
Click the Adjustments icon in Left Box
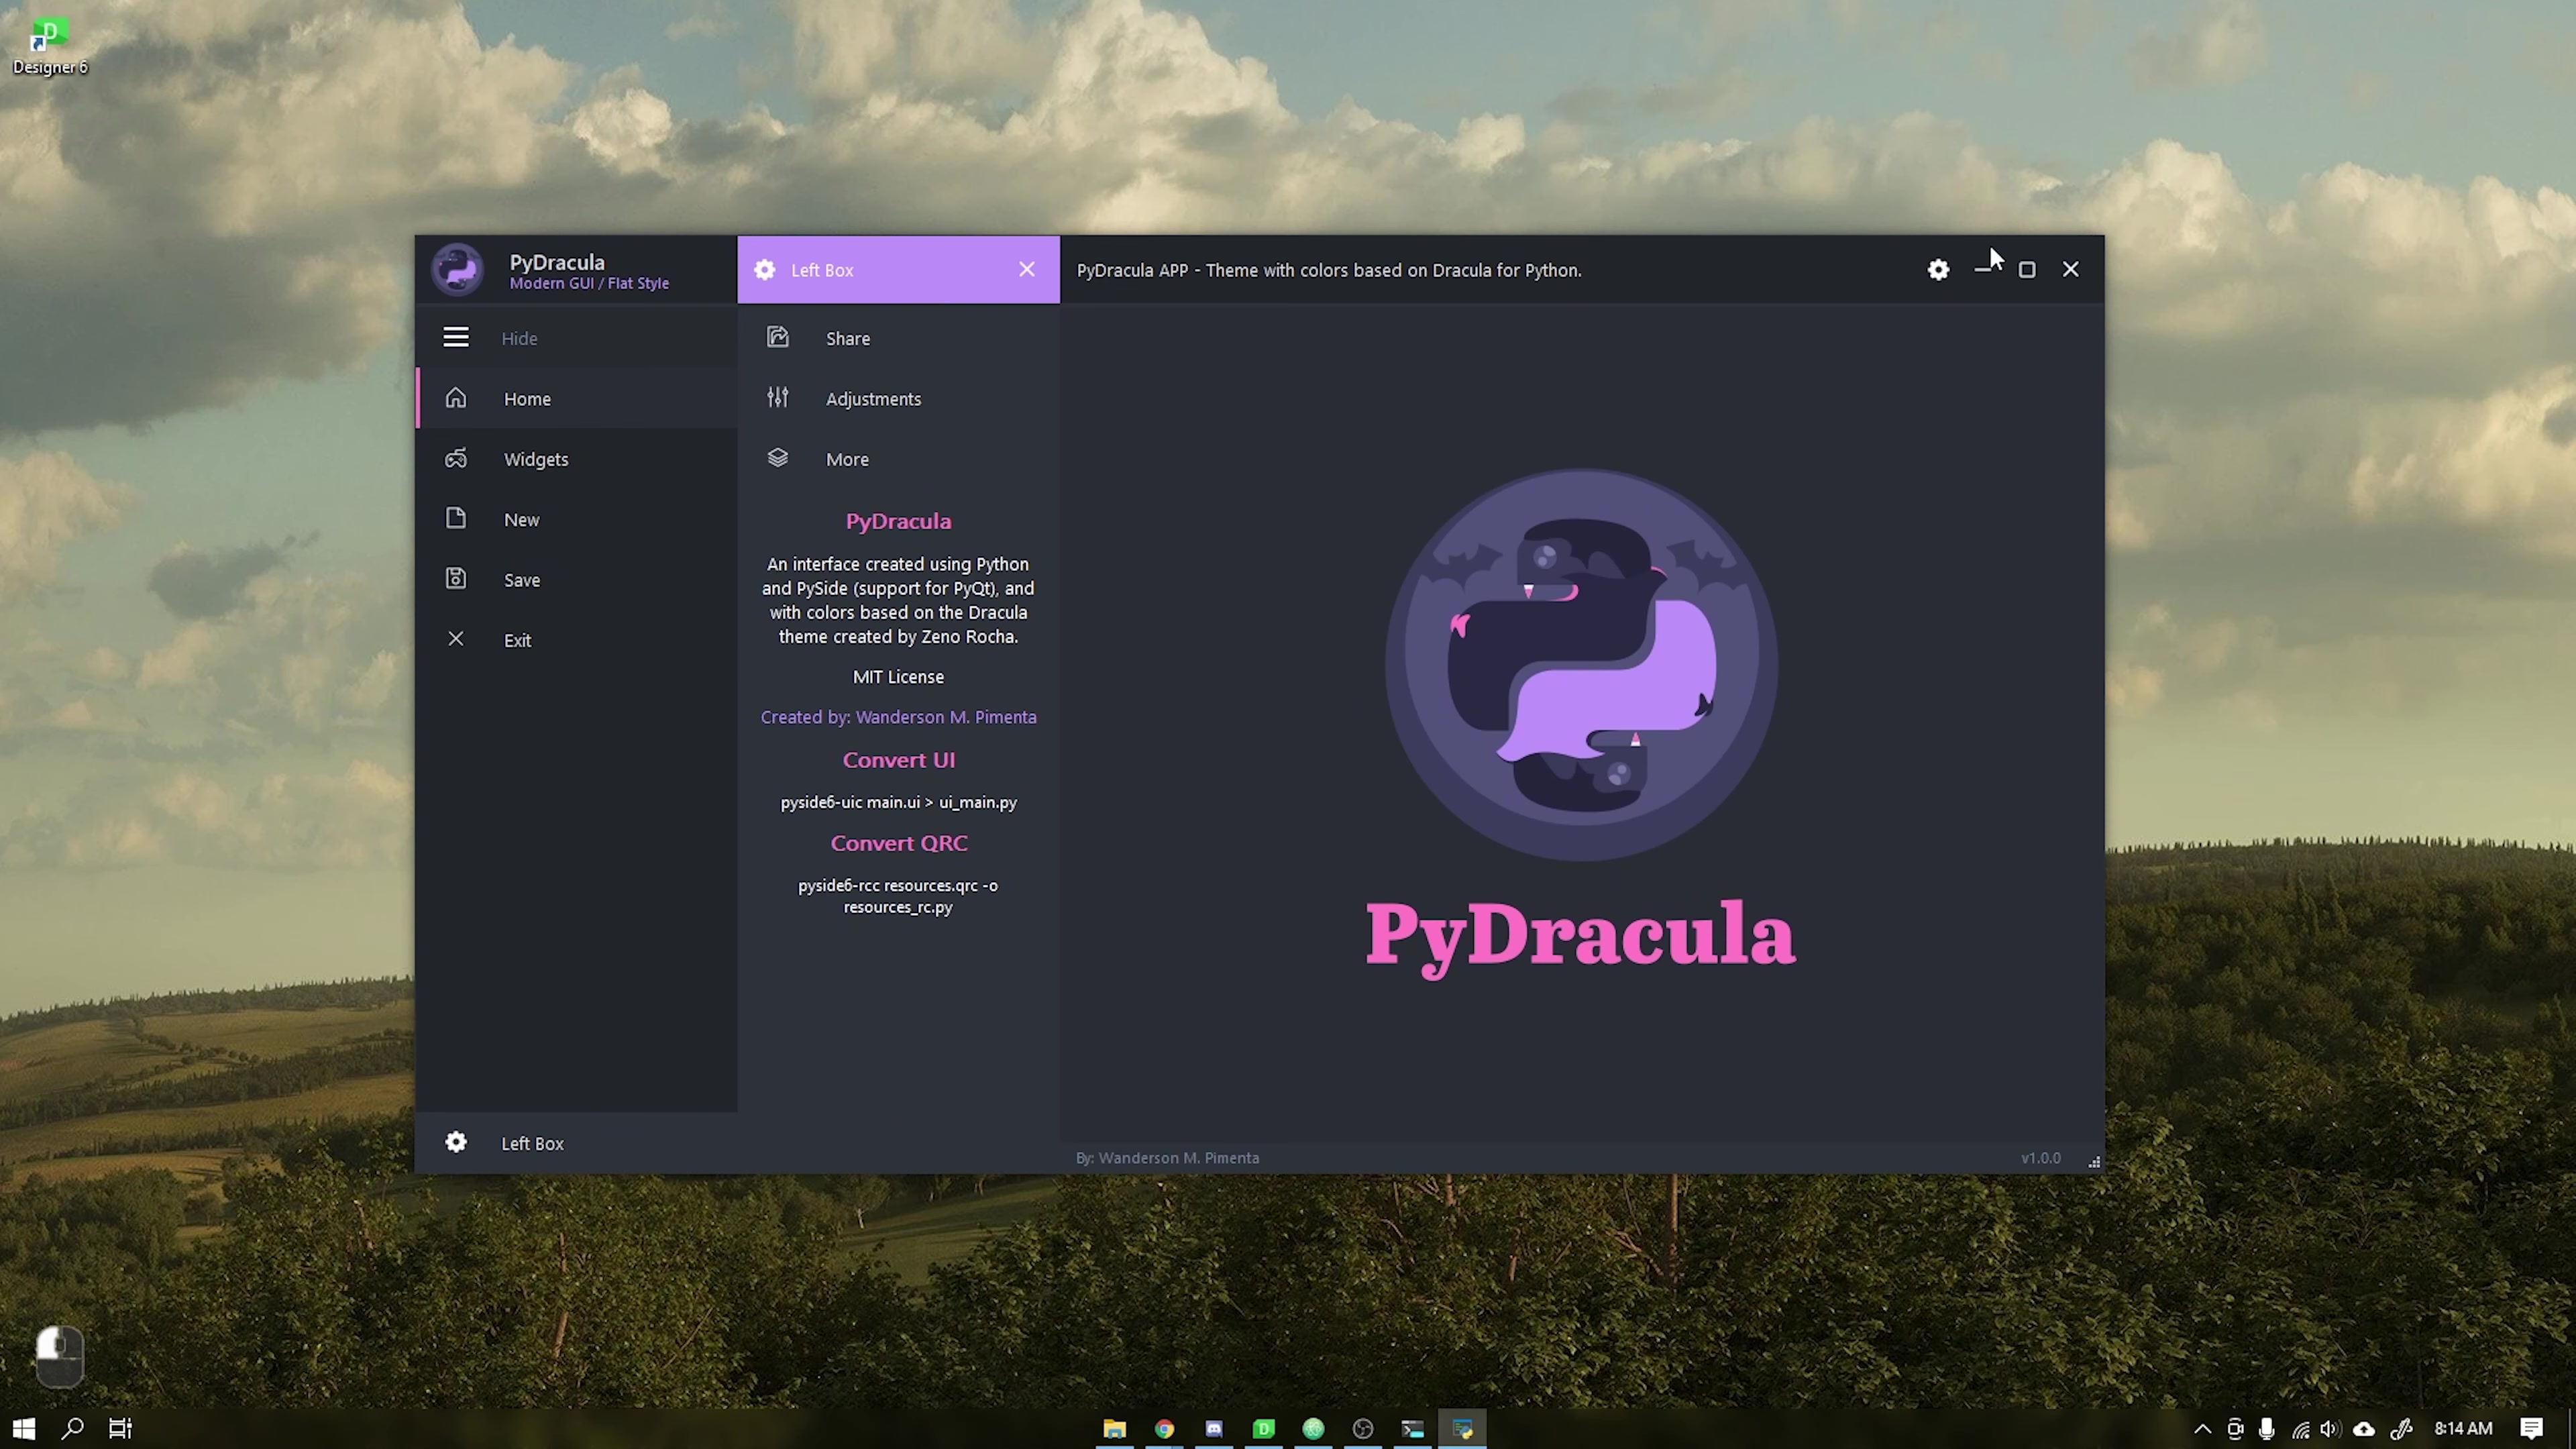(x=777, y=396)
